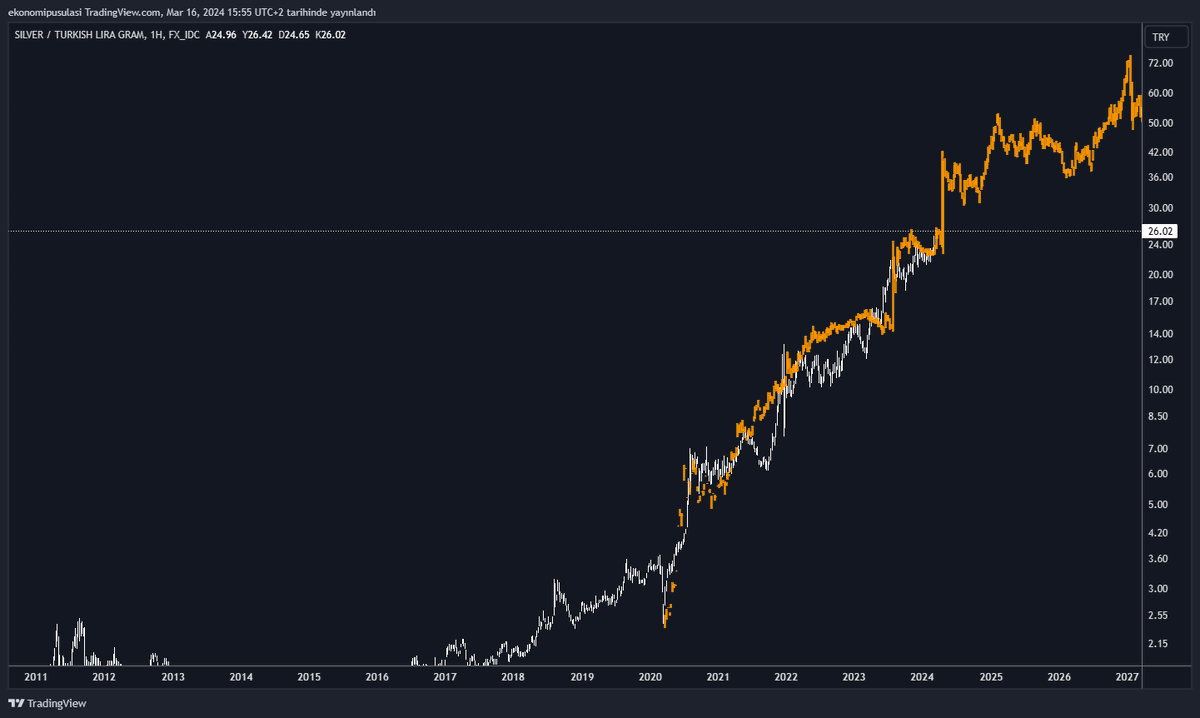Image resolution: width=1200 pixels, height=718 pixels.
Task: Click the 2.15 price axis label
Action: [1158, 644]
